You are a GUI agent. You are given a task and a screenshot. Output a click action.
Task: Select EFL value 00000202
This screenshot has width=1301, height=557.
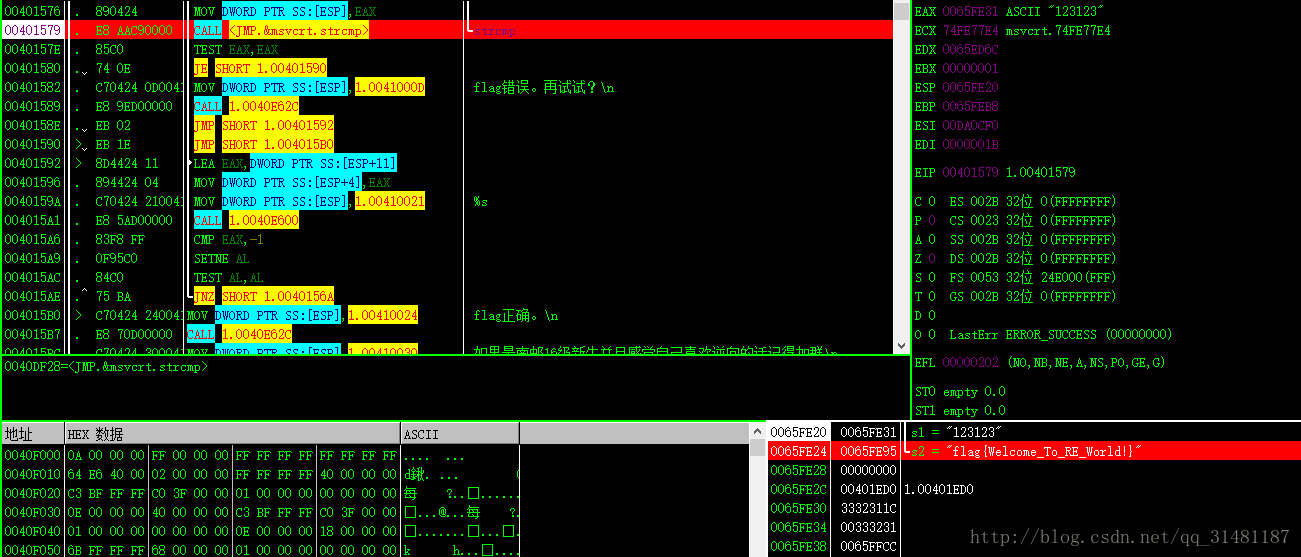tap(971, 363)
